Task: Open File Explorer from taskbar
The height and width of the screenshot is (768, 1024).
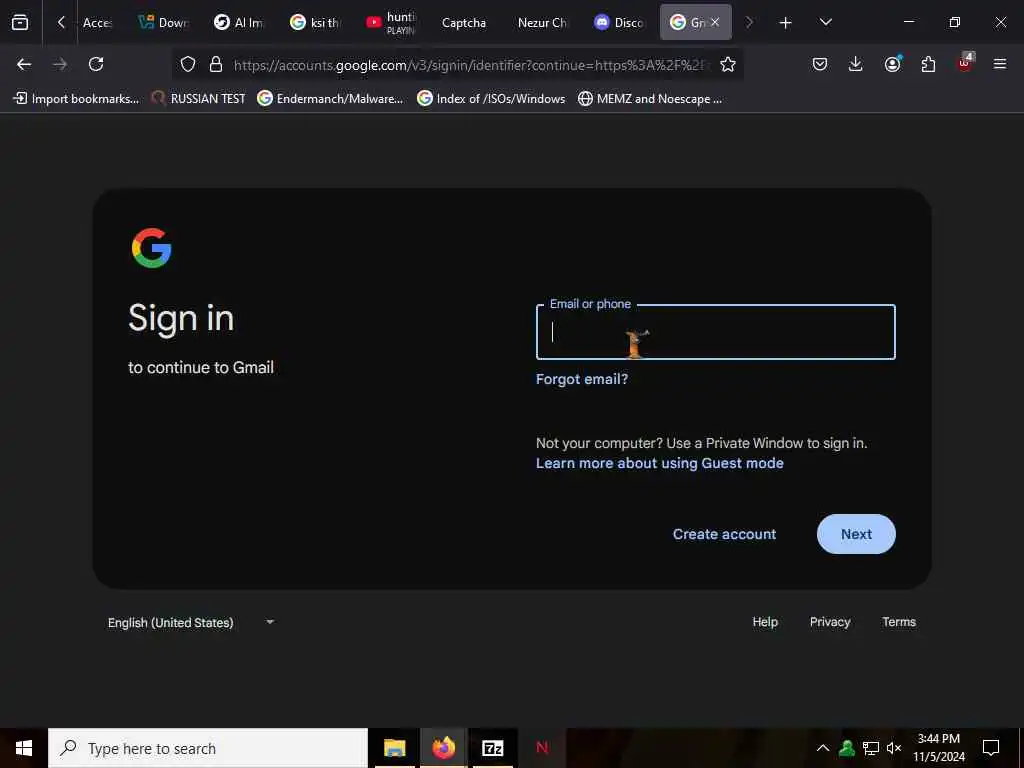Action: coord(394,748)
